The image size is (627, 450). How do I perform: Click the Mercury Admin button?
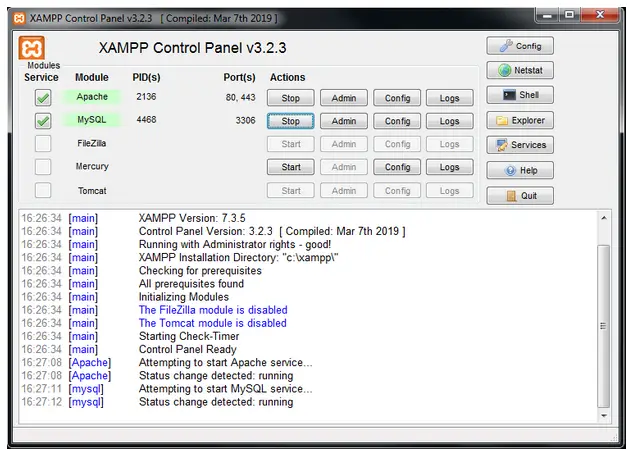pyautogui.click(x=343, y=167)
